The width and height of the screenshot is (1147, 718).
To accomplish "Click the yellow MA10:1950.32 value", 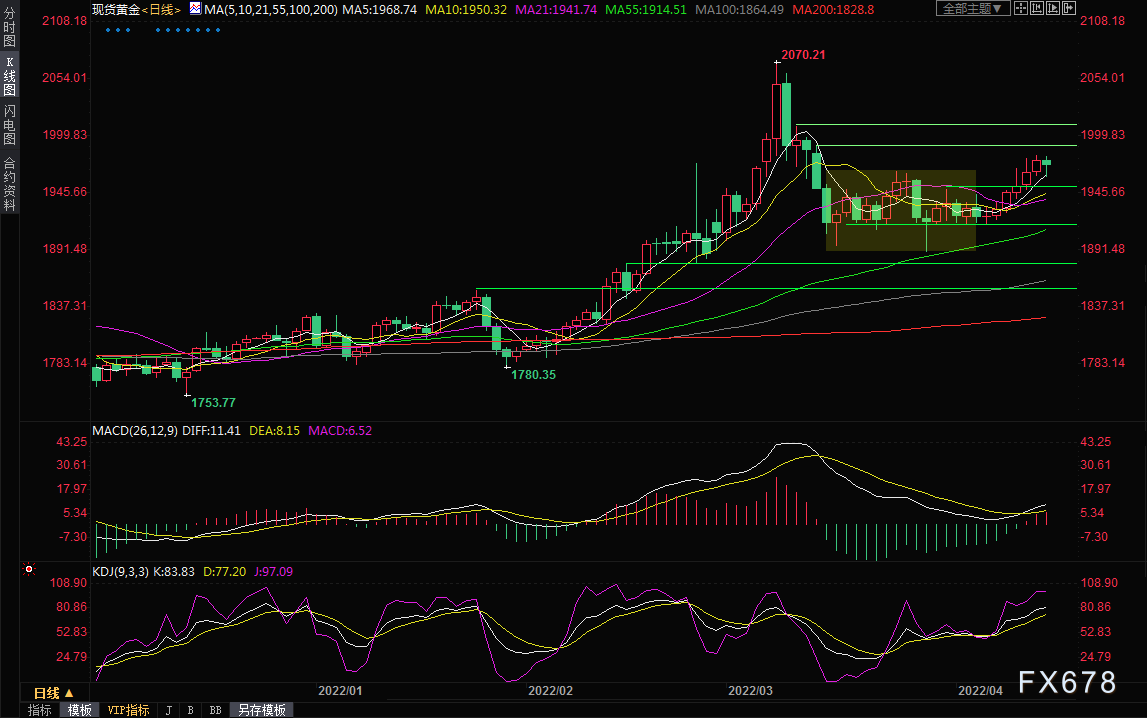I will [x=466, y=10].
